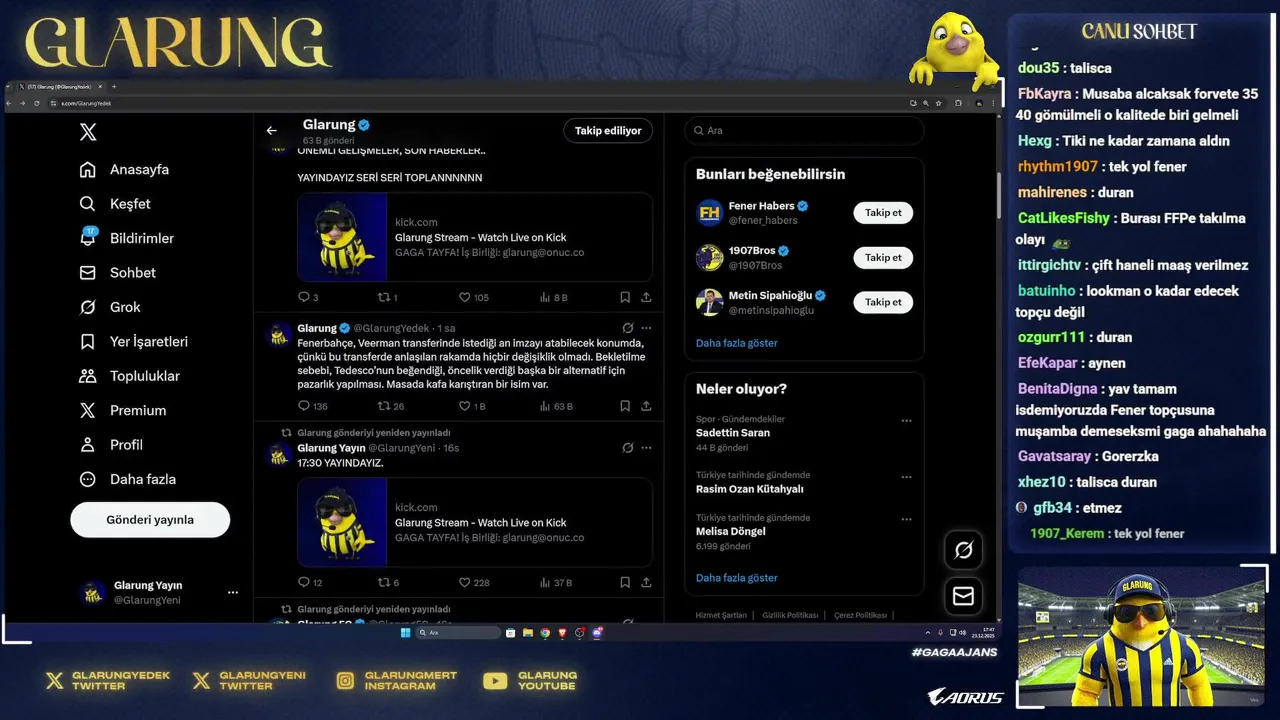Repost the Veerman post with 26 reposts
The image size is (1280, 720).
pos(390,406)
